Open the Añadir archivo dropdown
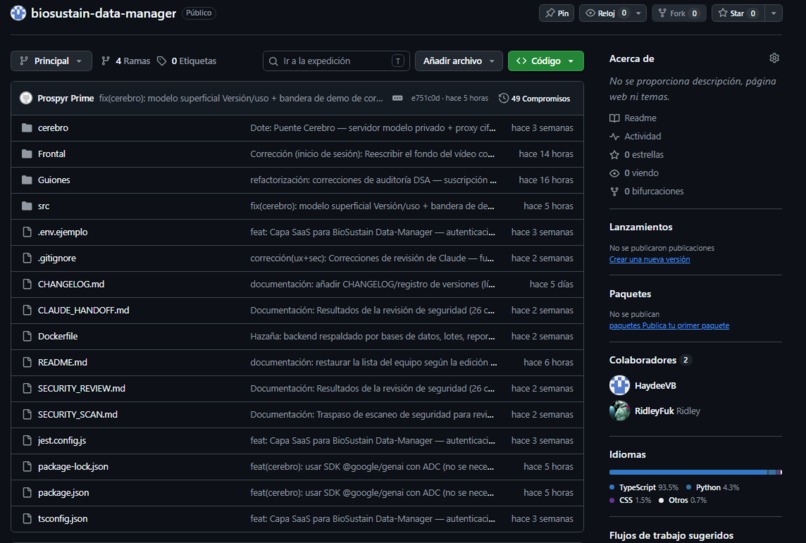The height and width of the screenshot is (543, 806). (459, 61)
